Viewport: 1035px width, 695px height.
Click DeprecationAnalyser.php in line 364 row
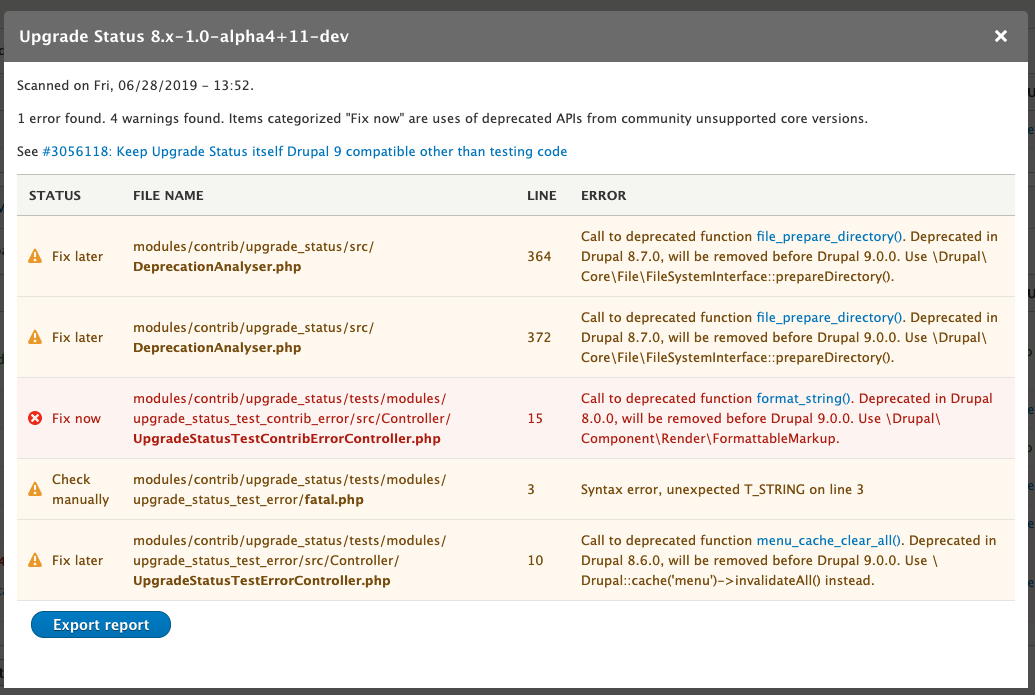[x=217, y=267]
